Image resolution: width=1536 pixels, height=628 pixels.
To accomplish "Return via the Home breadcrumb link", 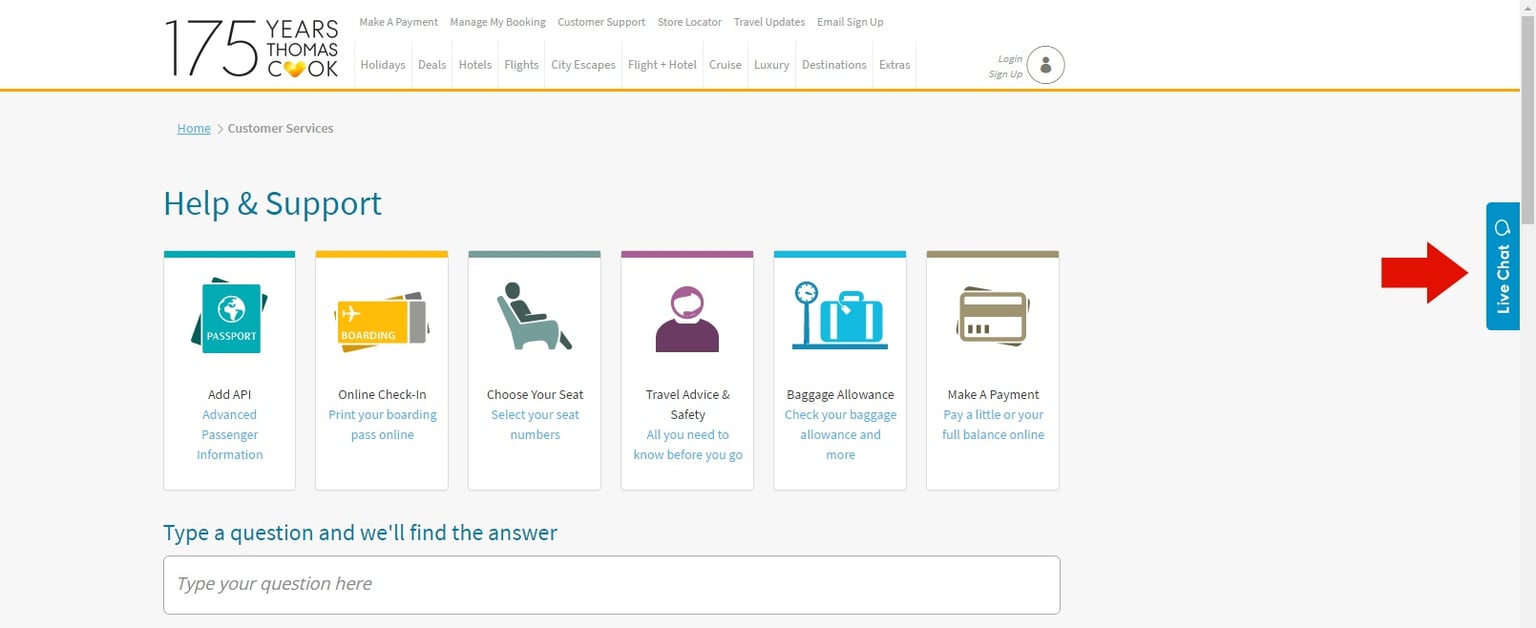I will (193, 128).
